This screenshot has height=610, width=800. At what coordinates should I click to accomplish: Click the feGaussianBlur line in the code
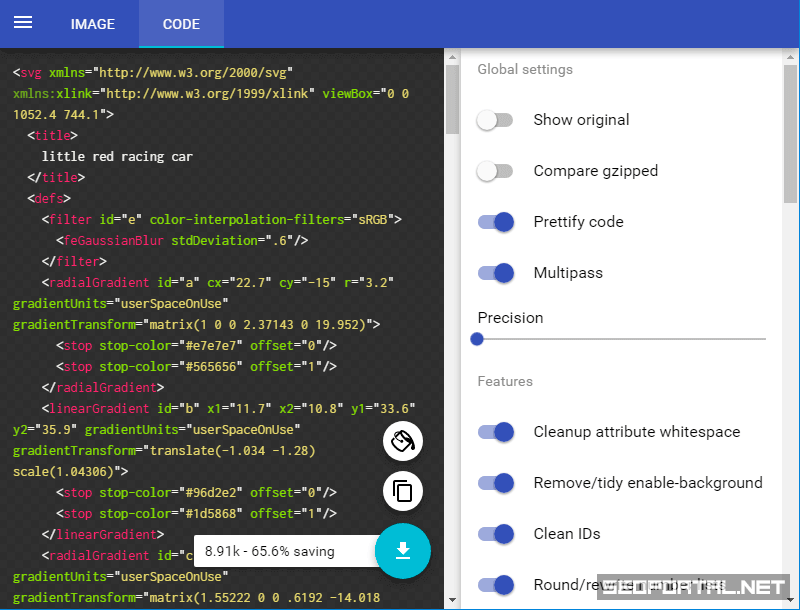click(181, 240)
